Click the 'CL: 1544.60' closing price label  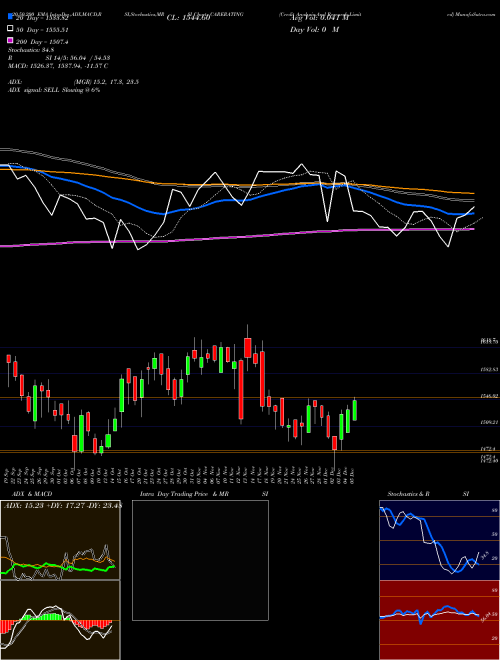[x=188, y=18]
